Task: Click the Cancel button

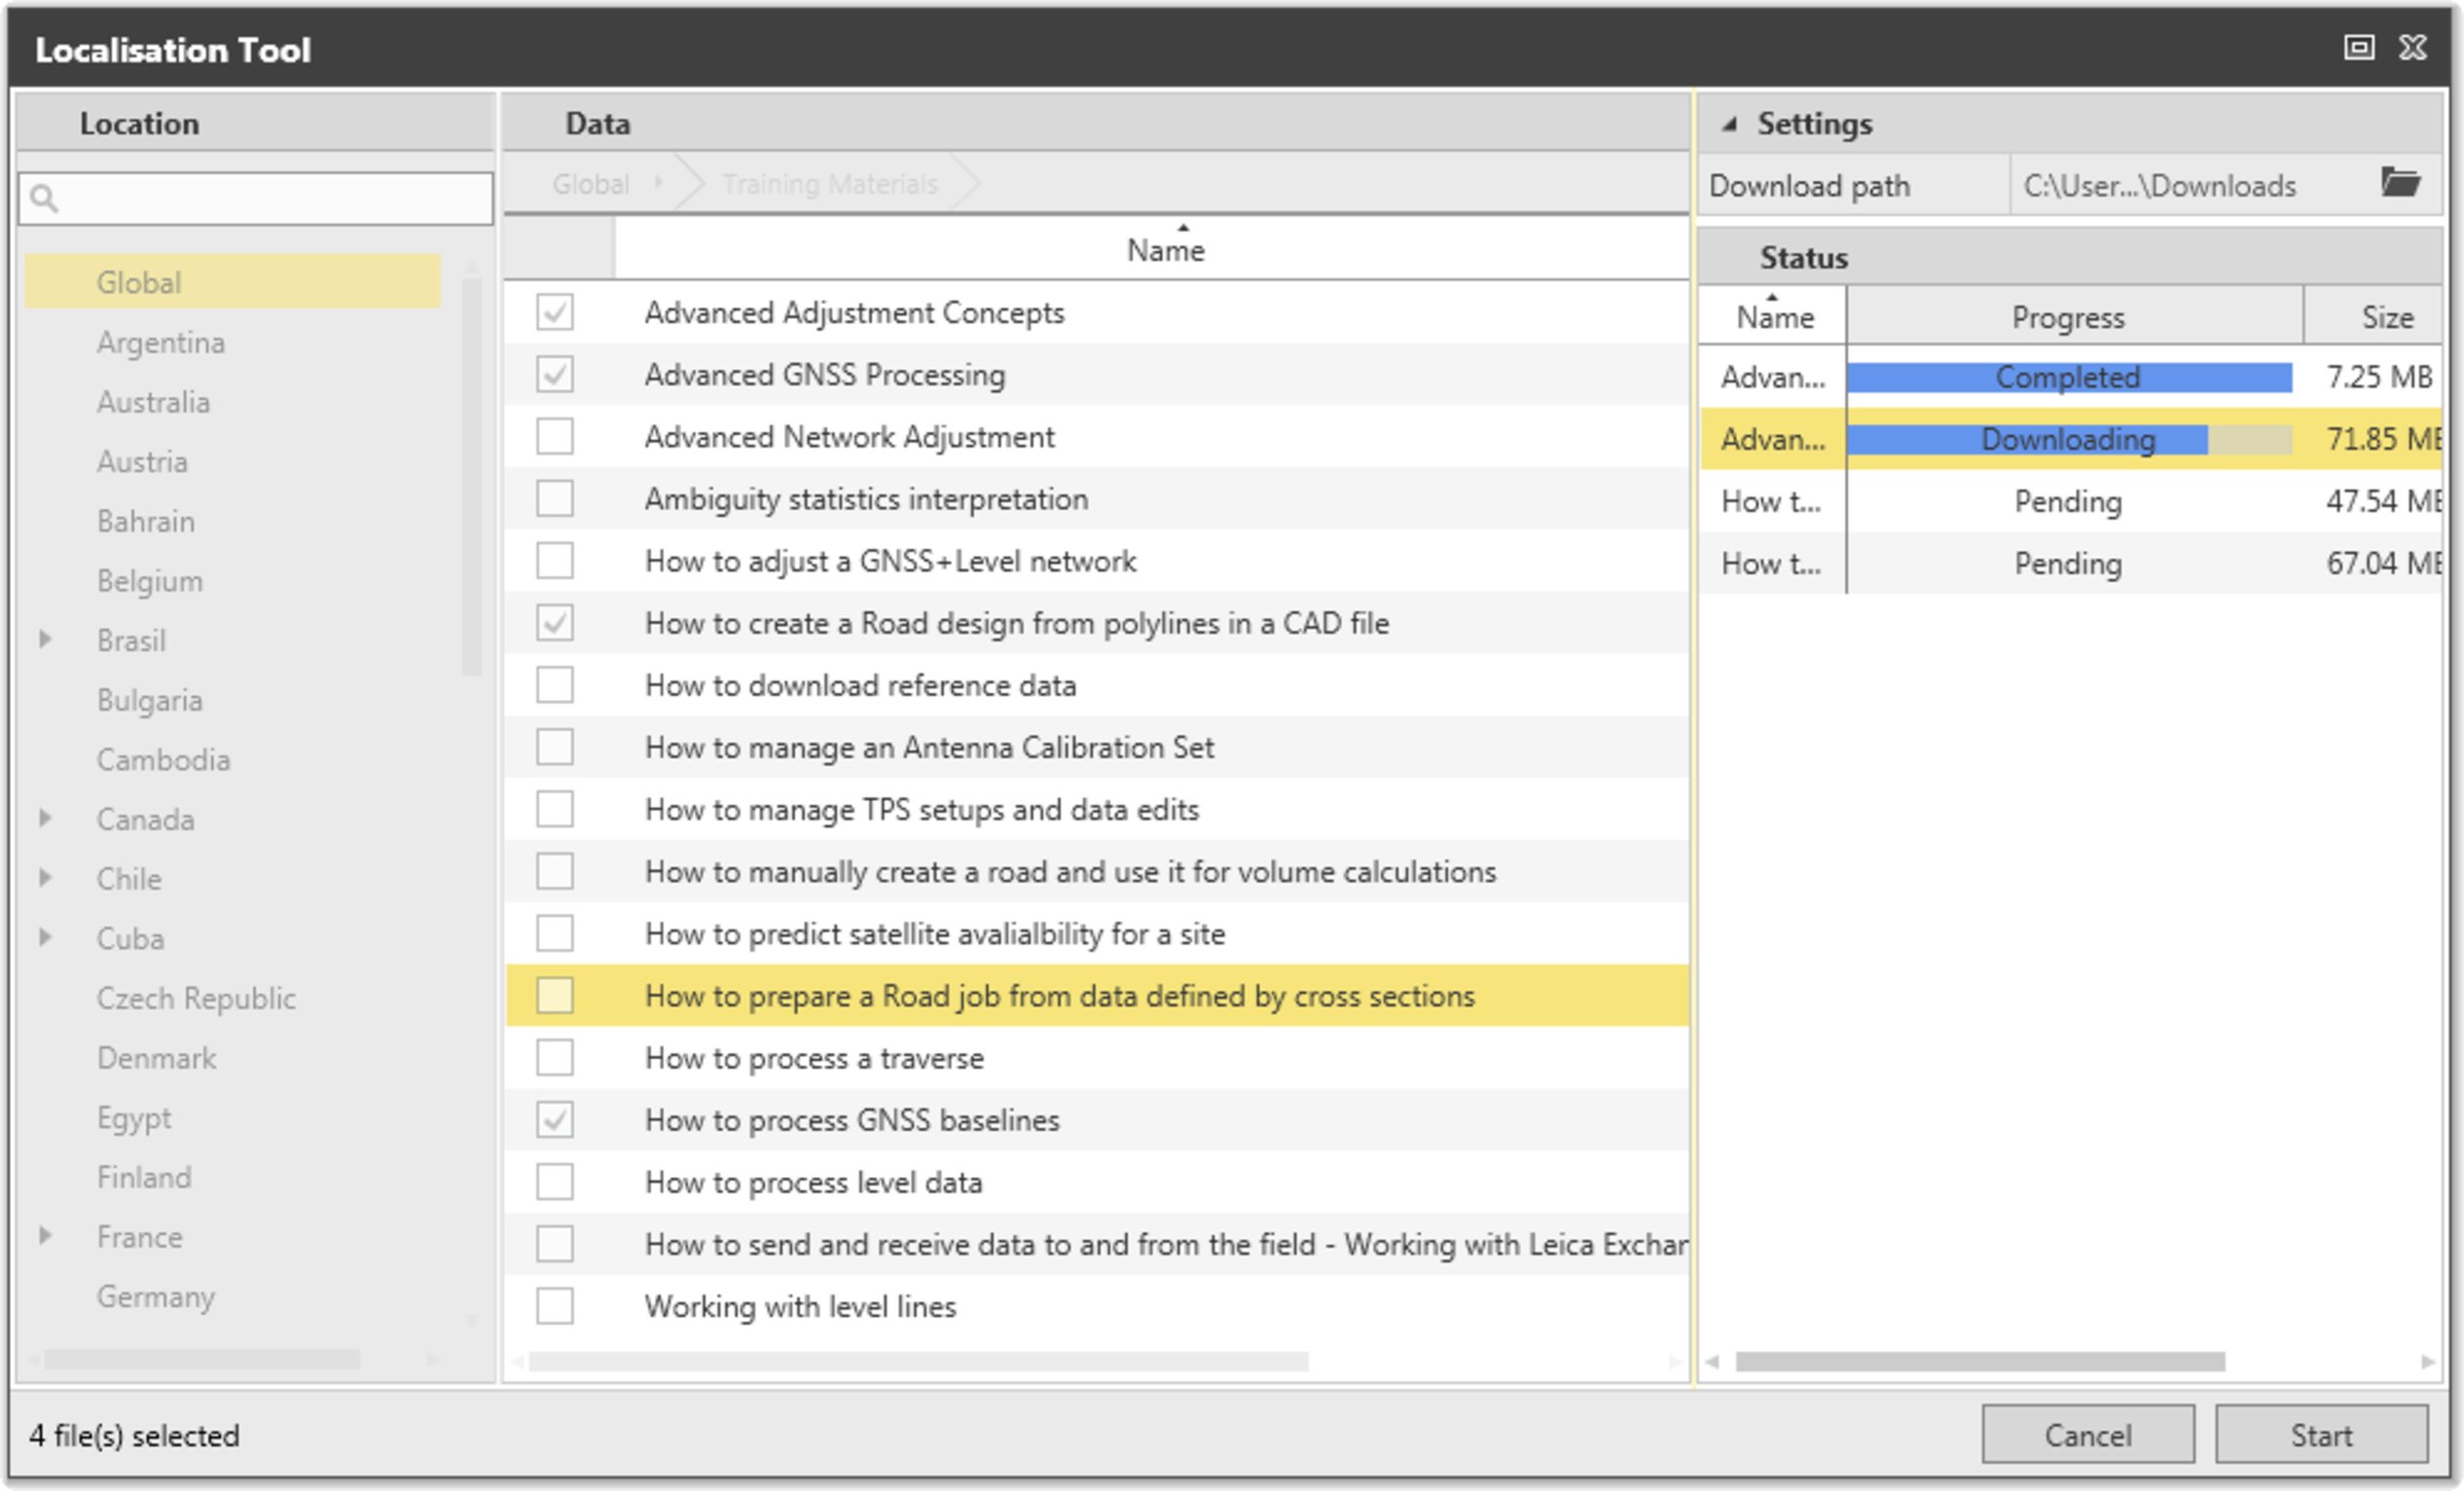Action: 2088,1435
